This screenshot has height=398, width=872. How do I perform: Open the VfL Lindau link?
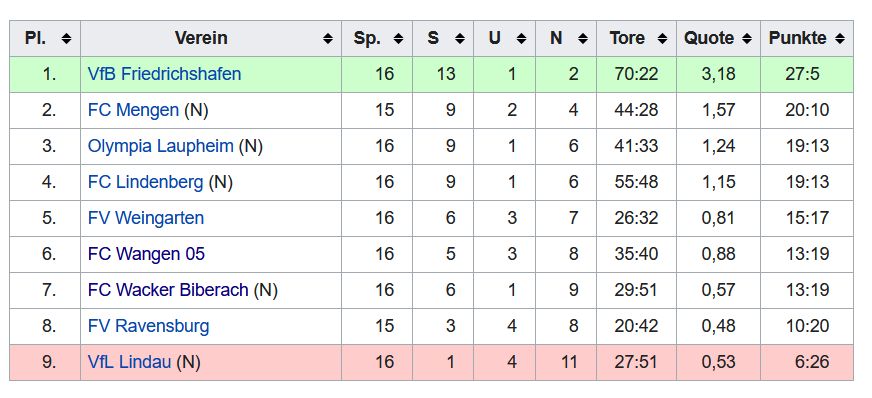coord(130,362)
